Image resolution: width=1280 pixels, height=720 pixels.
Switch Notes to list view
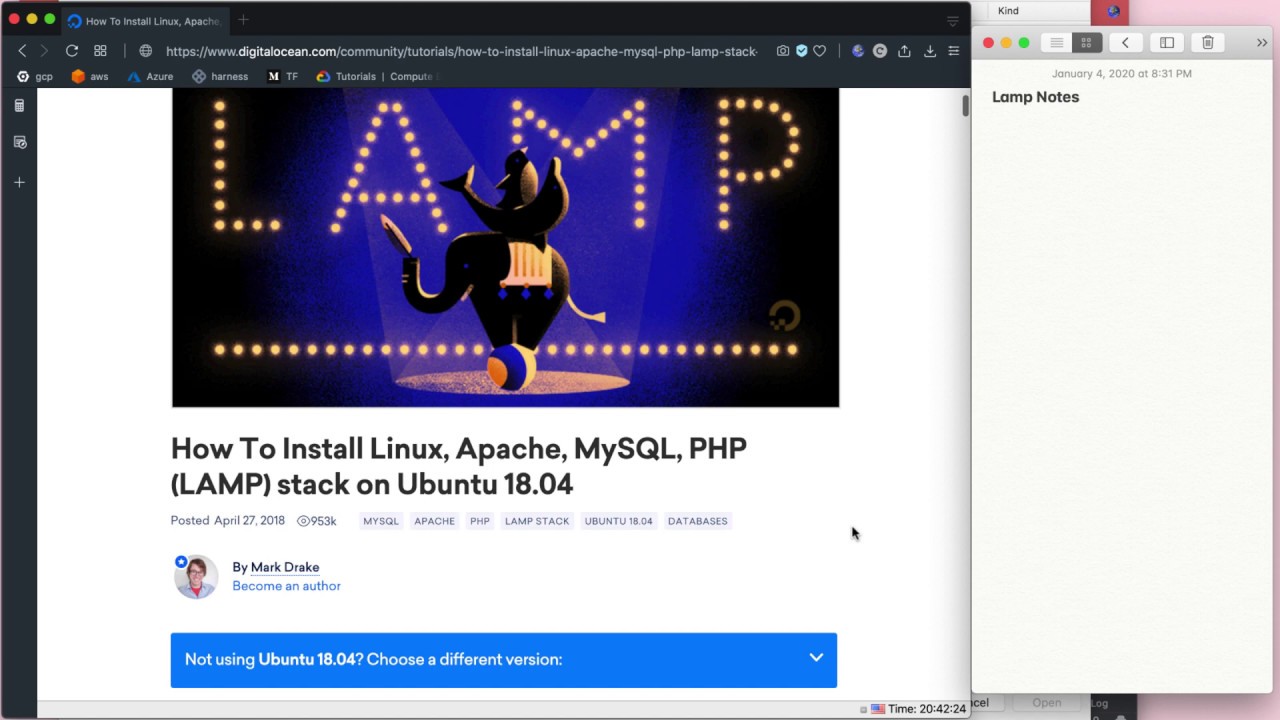tap(1056, 42)
